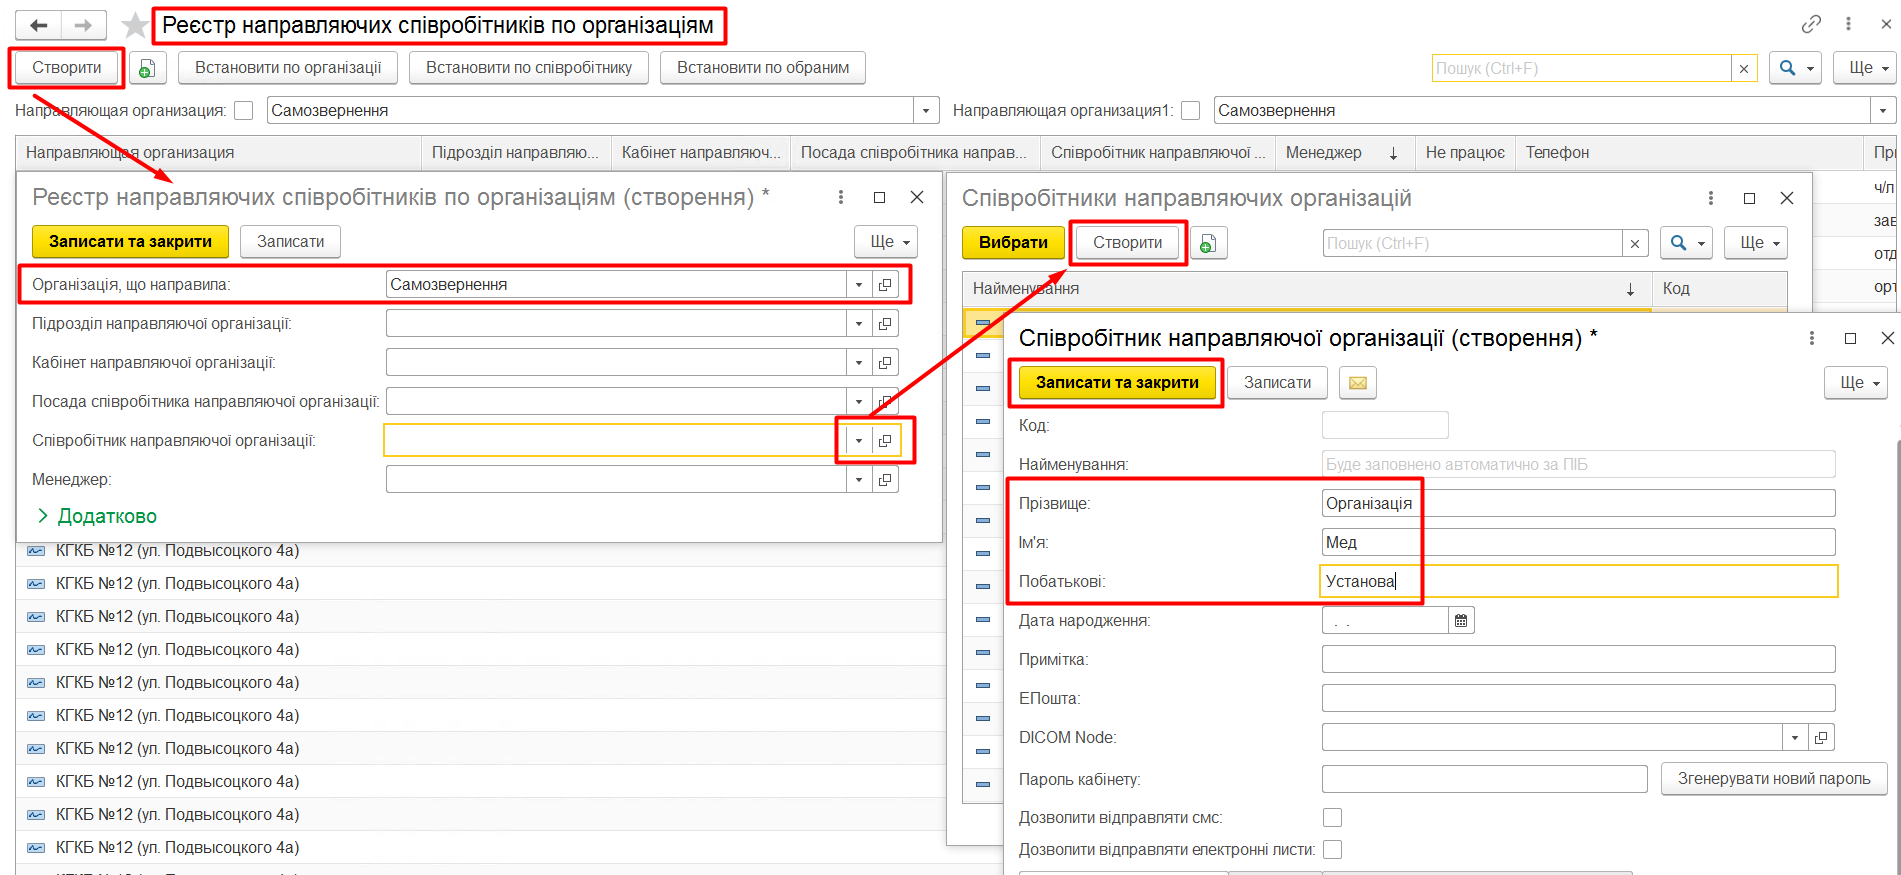The width and height of the screenshot is (1901, 875).
Task: Clear the main search field with X
Action: pyautogui.click(x=1744, y=68)
